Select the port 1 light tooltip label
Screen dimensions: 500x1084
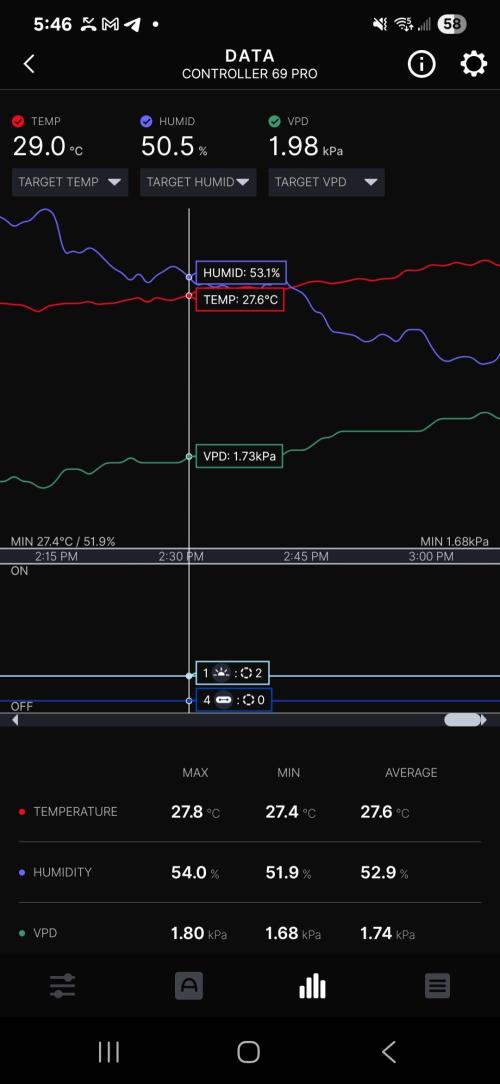point(232,673)
